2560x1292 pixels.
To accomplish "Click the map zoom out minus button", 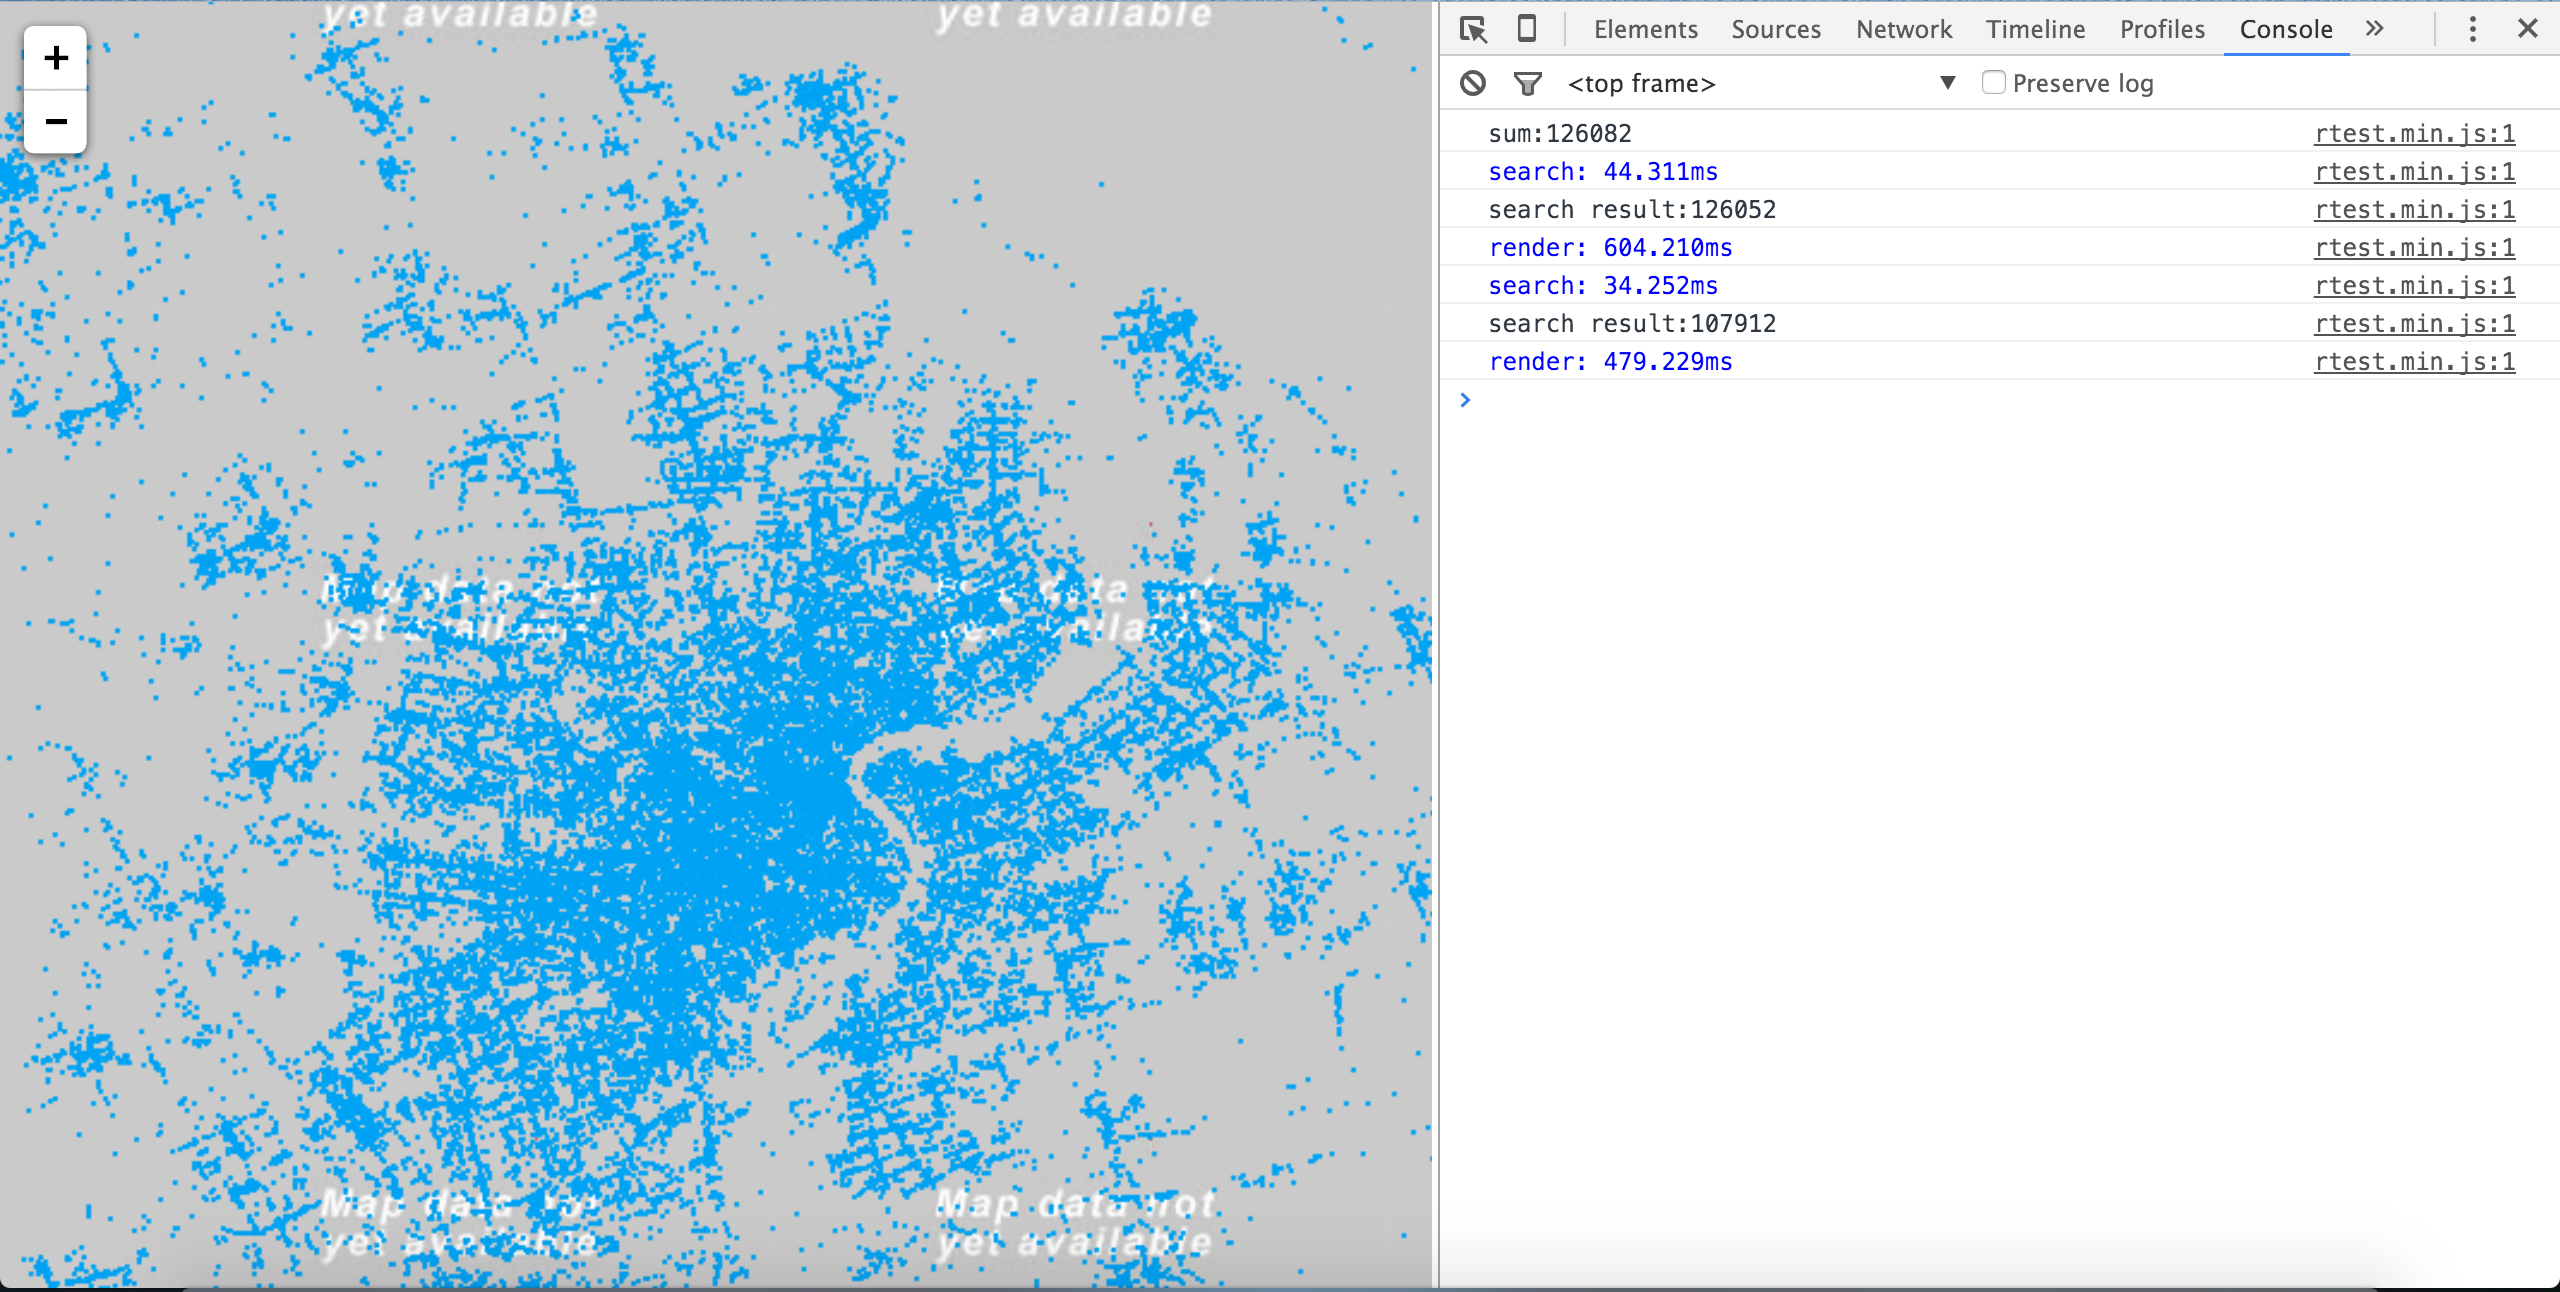I will pyautogui.click(x=56, y=122).
